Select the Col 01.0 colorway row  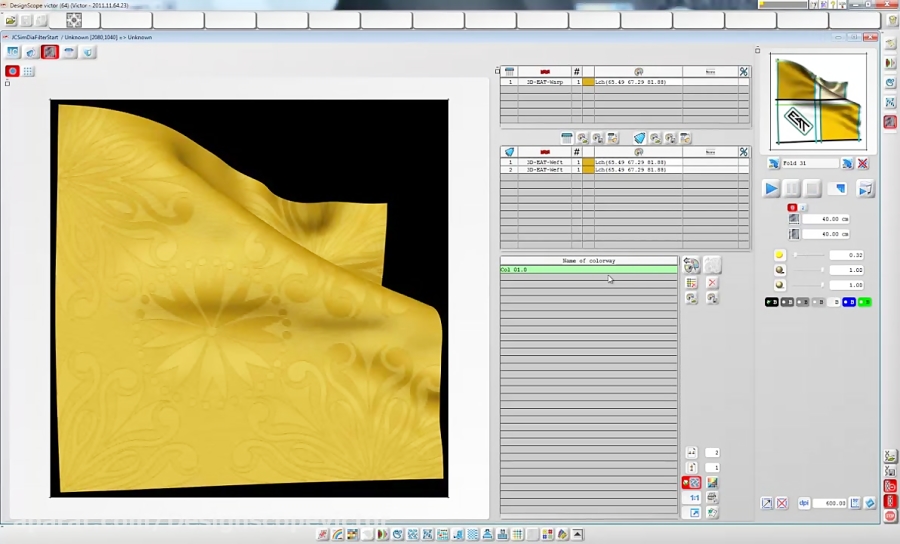[x=588, y=270]
